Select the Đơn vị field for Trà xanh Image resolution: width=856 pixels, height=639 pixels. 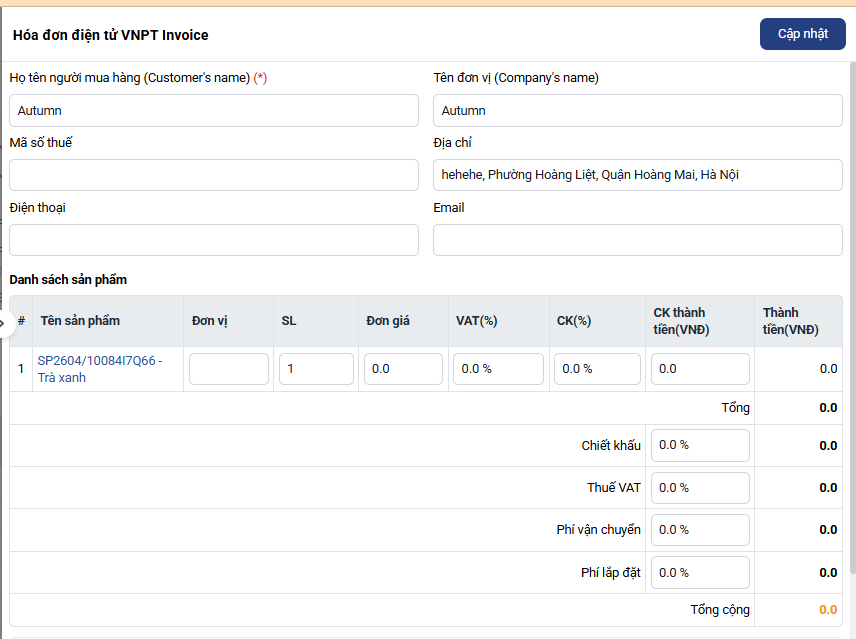[229, 369]
